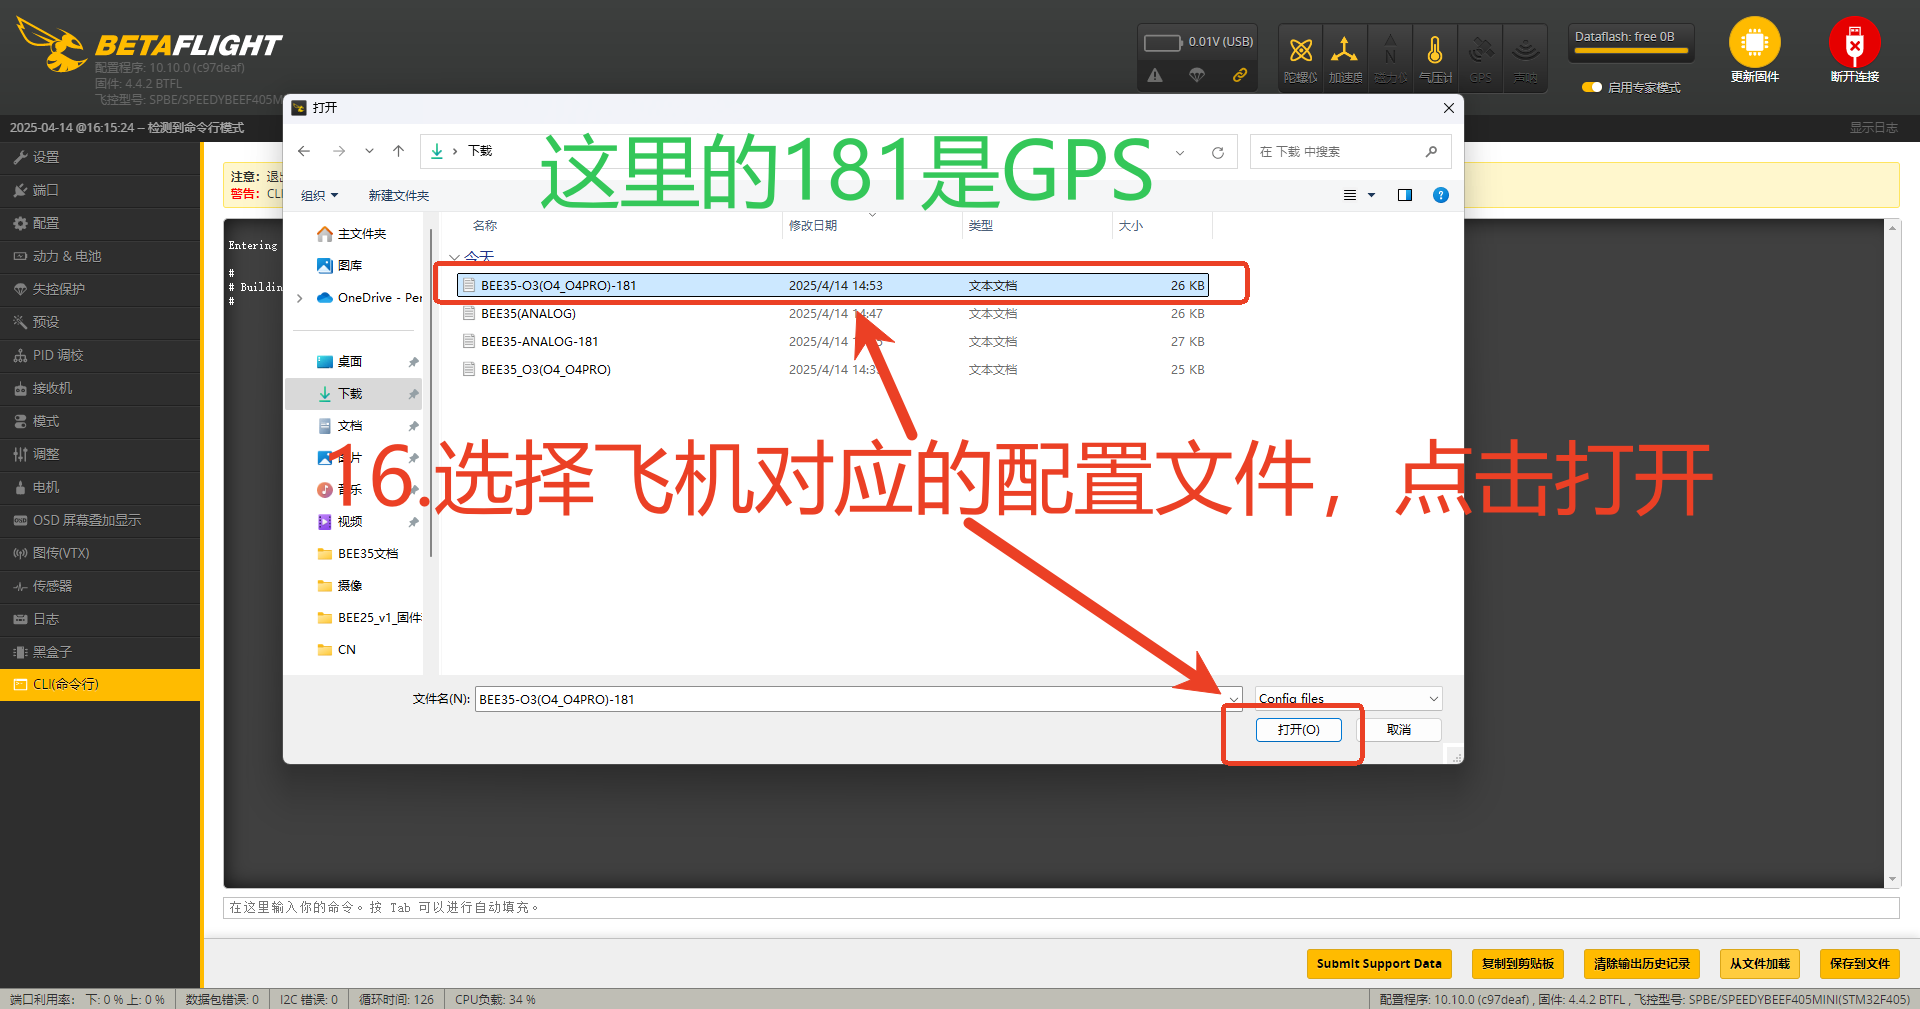Toggle 启用专家模式 expert mode switch

point(1592,87)
